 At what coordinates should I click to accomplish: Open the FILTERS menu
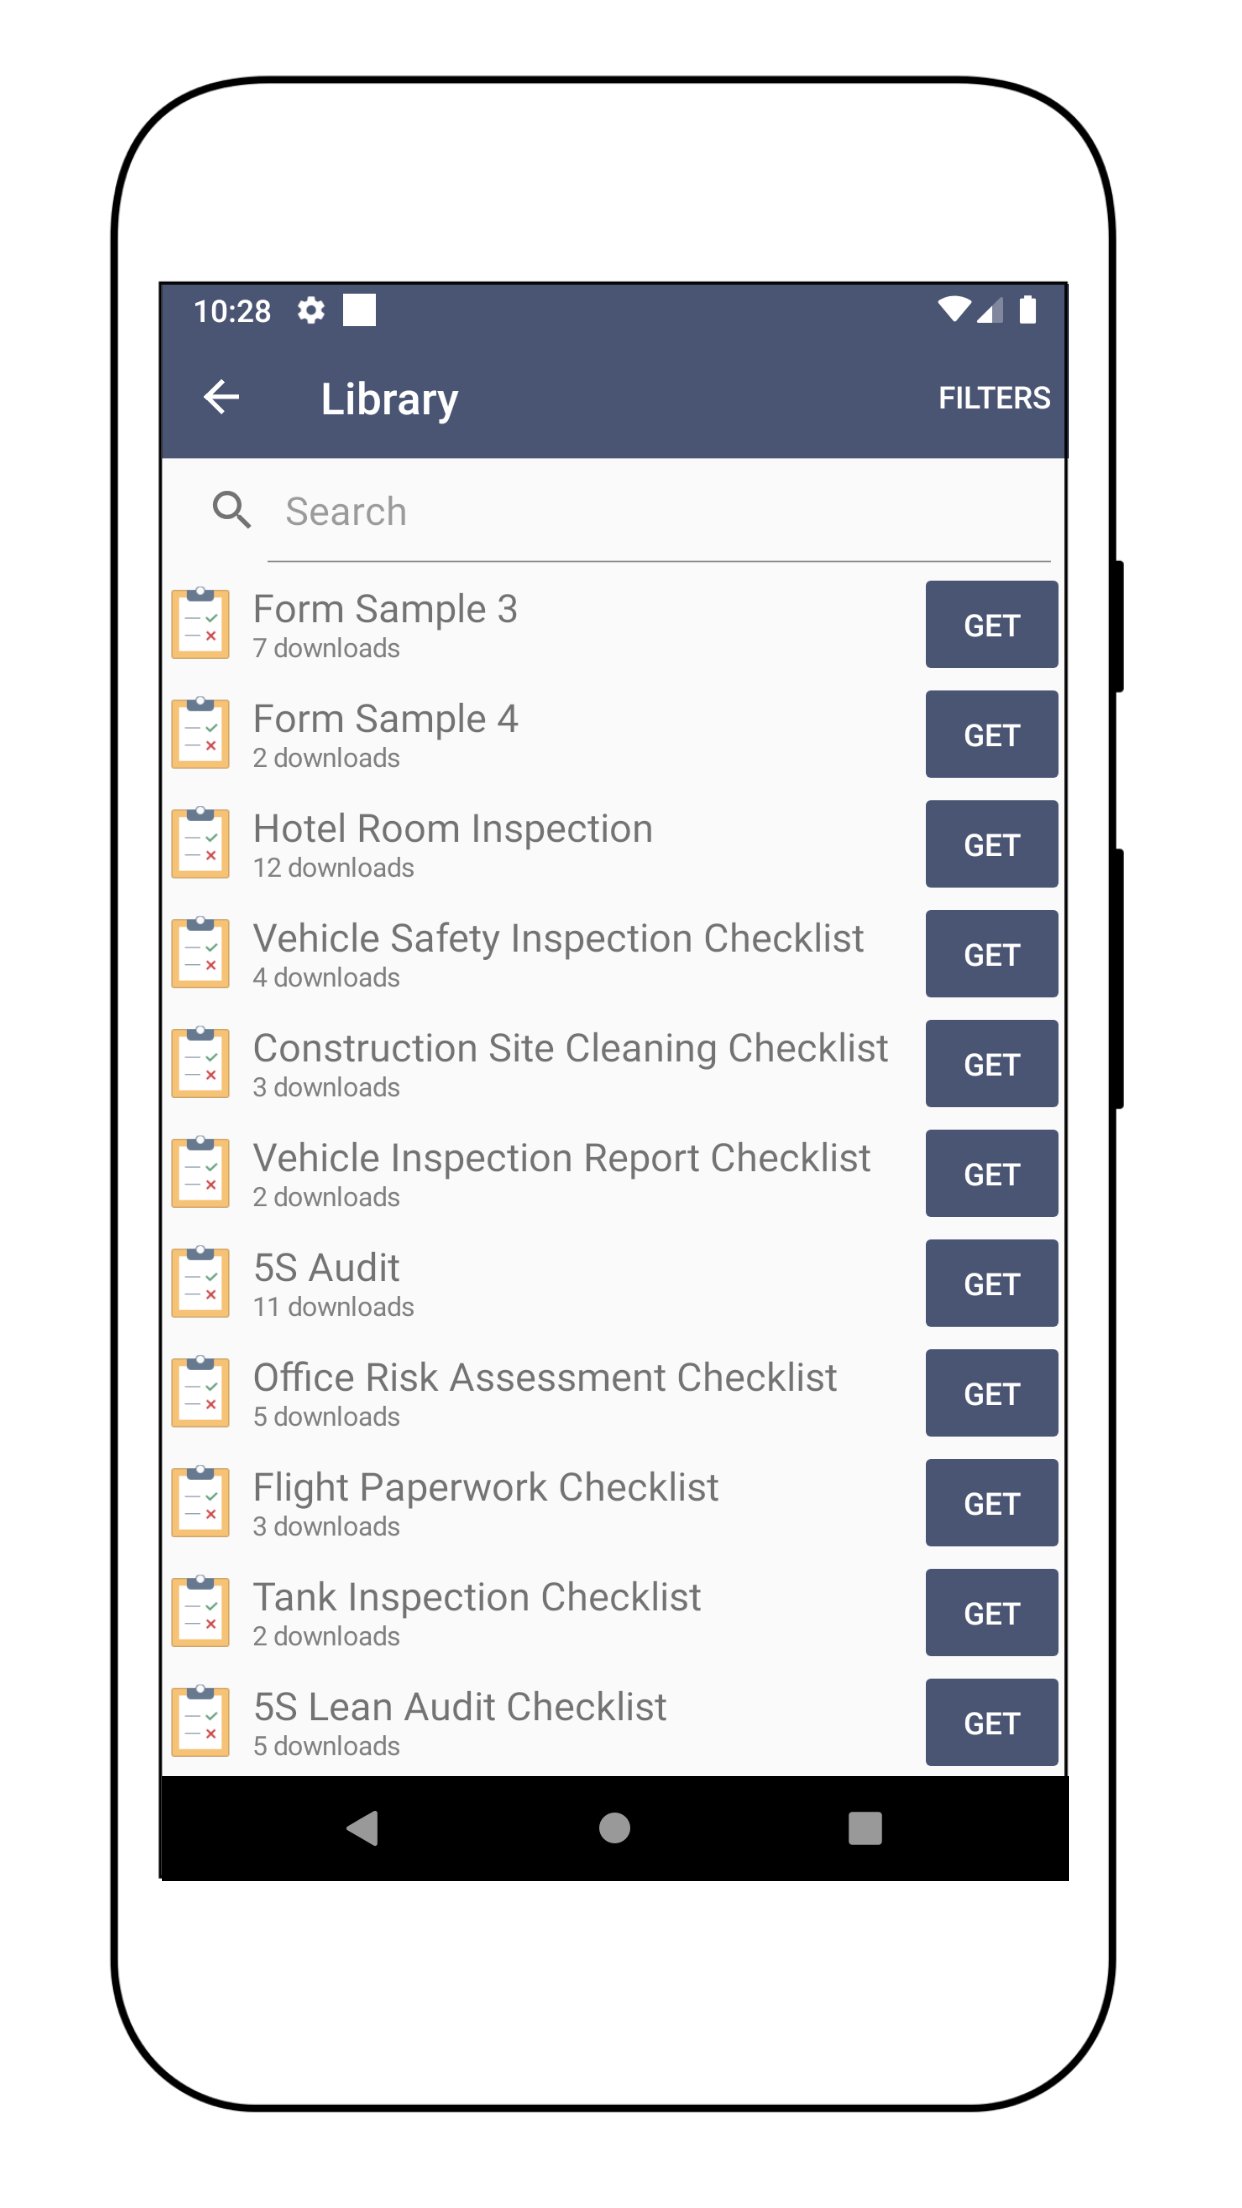point(994,397)
